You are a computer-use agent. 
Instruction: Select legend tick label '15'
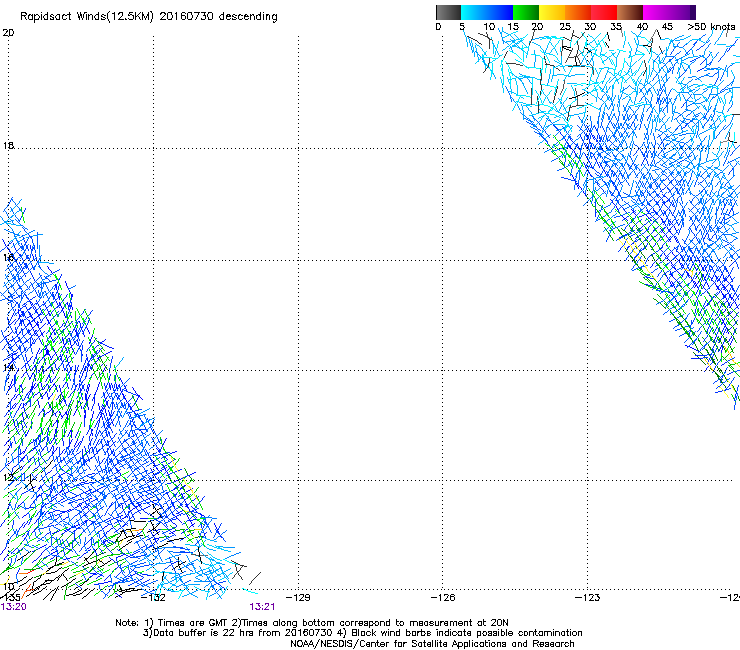pyautogui.click(x=513, y=27)
